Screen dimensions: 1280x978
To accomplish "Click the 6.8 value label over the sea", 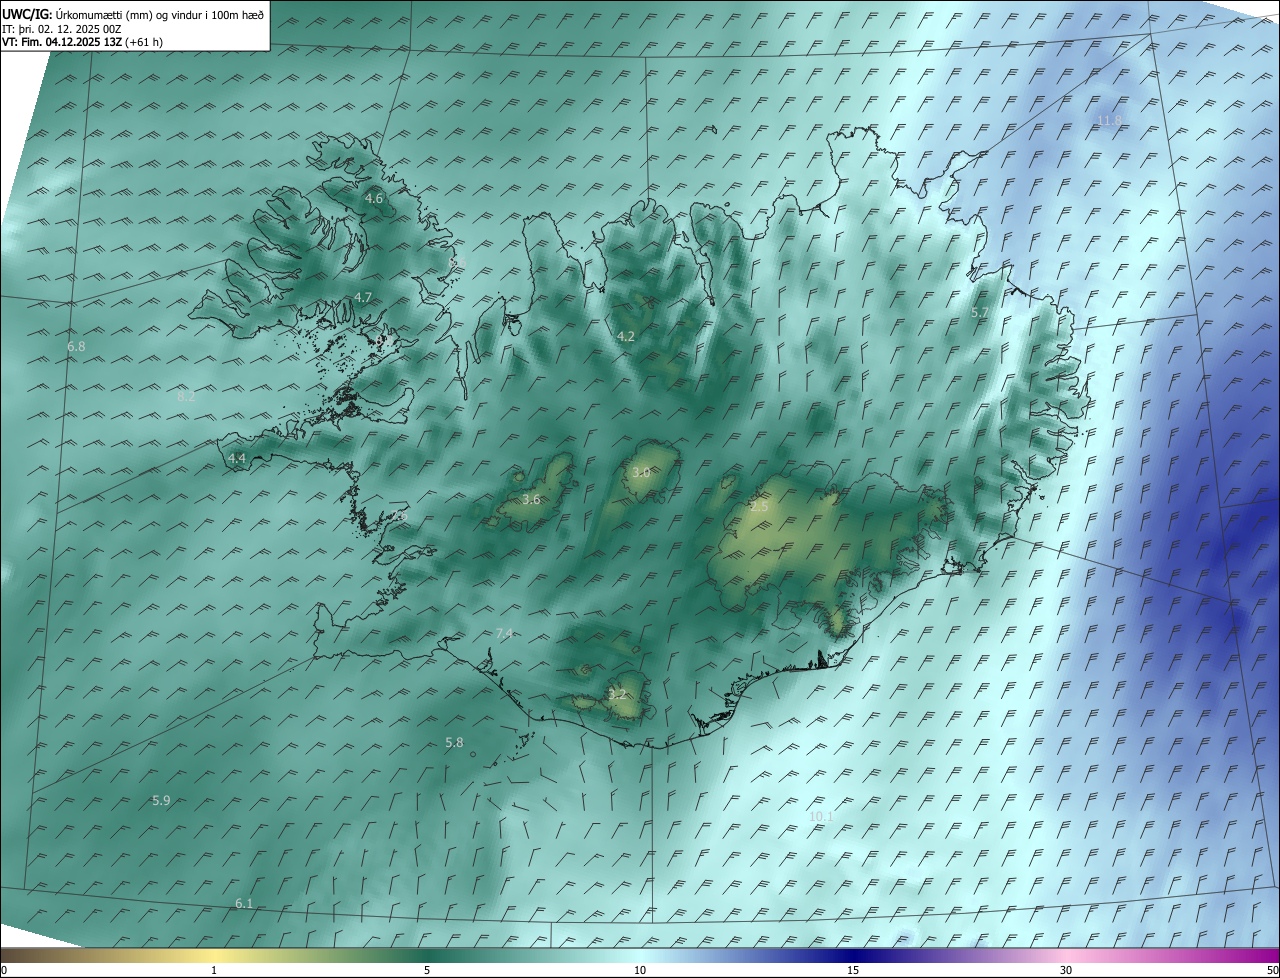I will (76, 346).
